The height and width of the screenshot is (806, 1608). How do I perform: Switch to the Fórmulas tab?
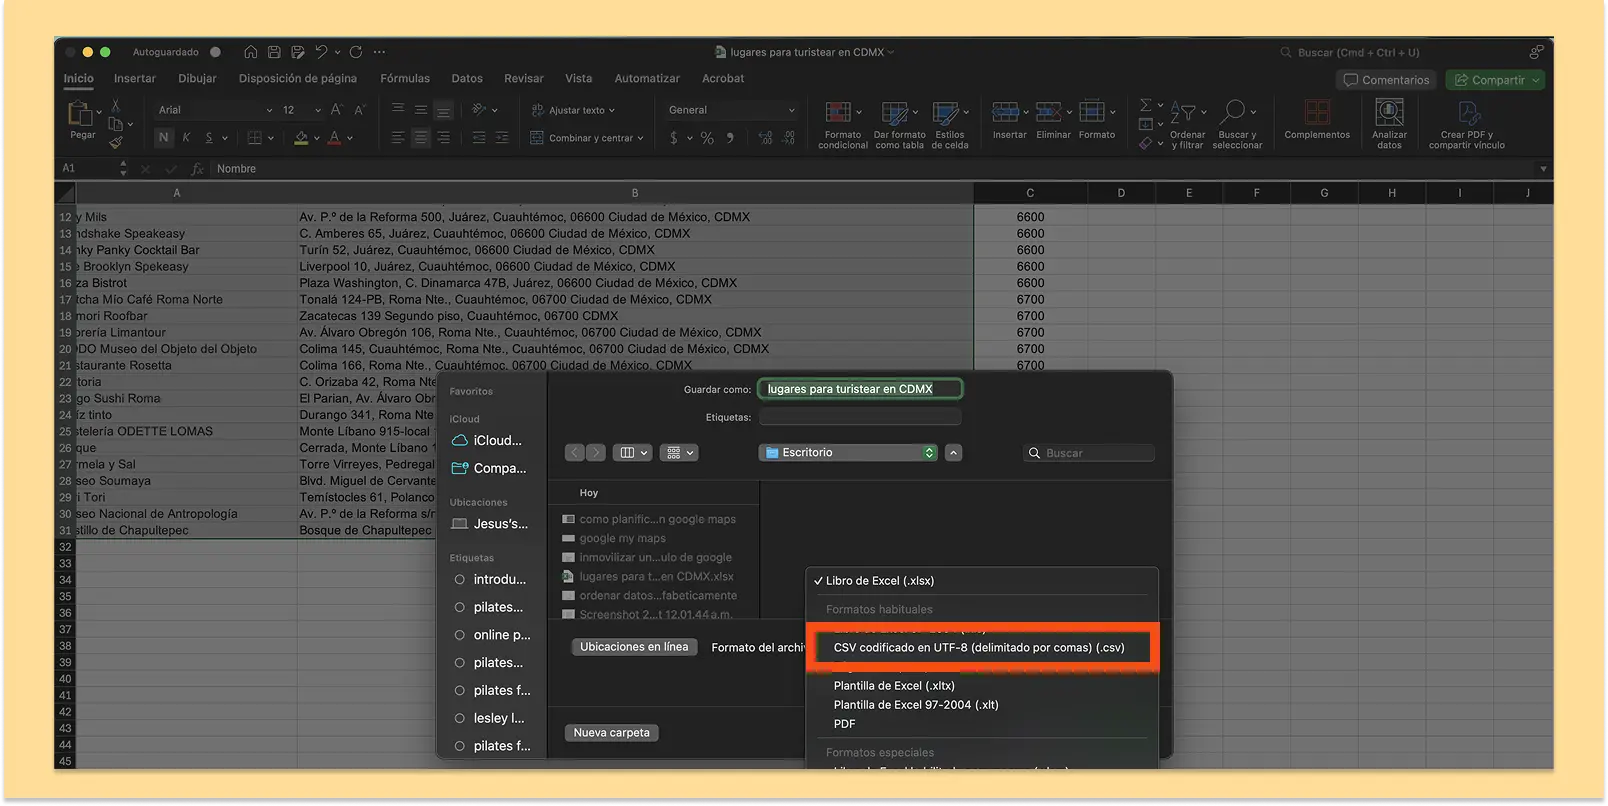click(405, 78)
